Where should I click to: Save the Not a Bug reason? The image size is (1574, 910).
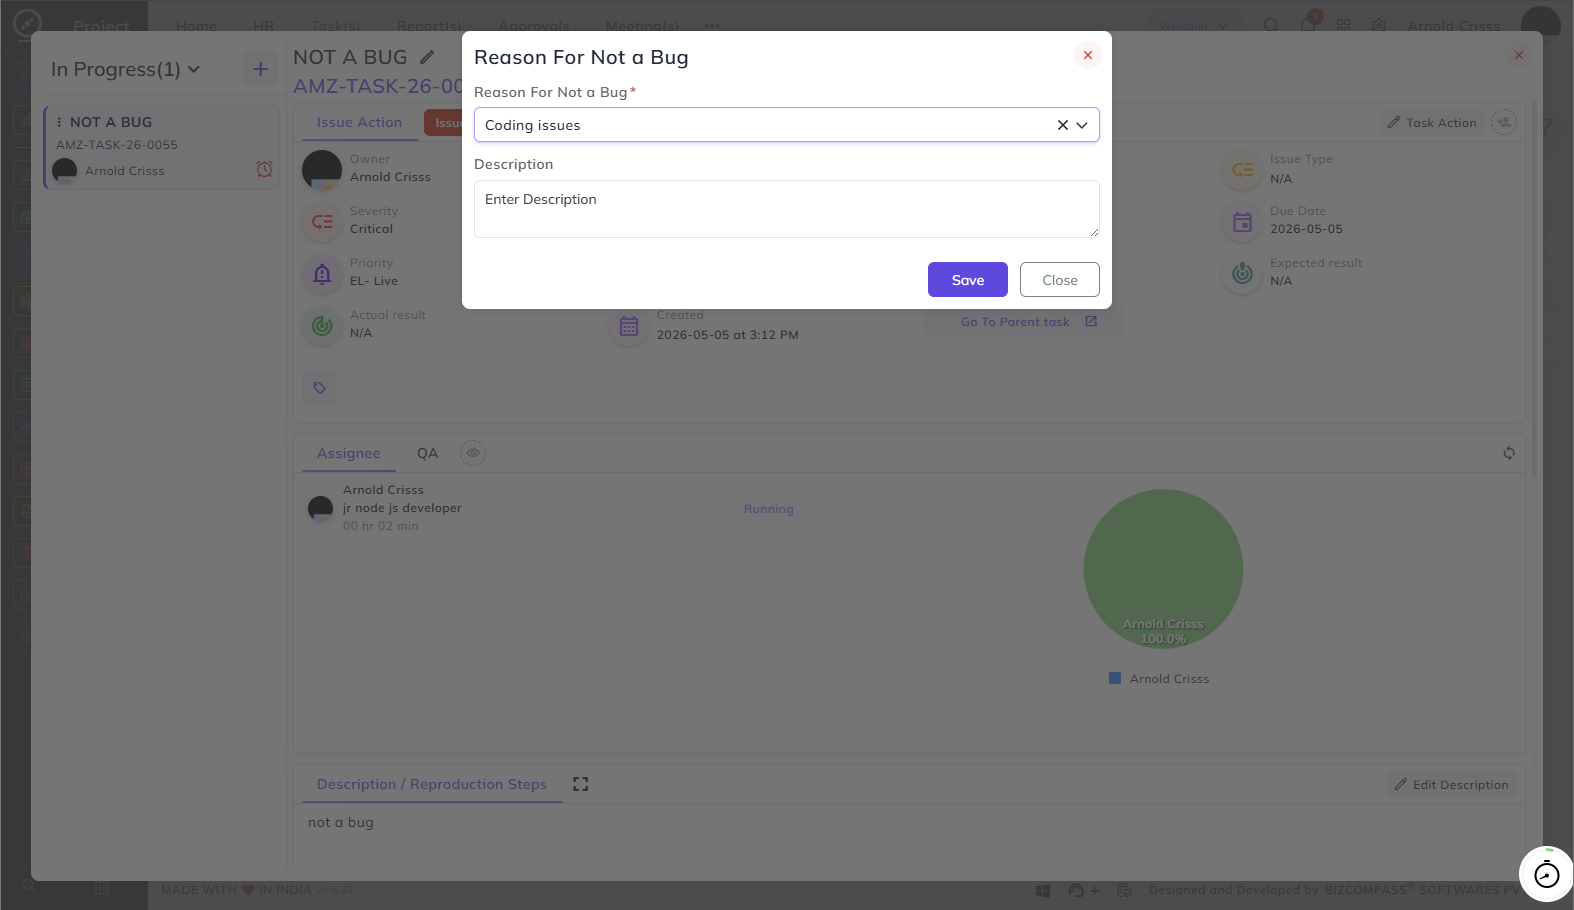point(967,280)
